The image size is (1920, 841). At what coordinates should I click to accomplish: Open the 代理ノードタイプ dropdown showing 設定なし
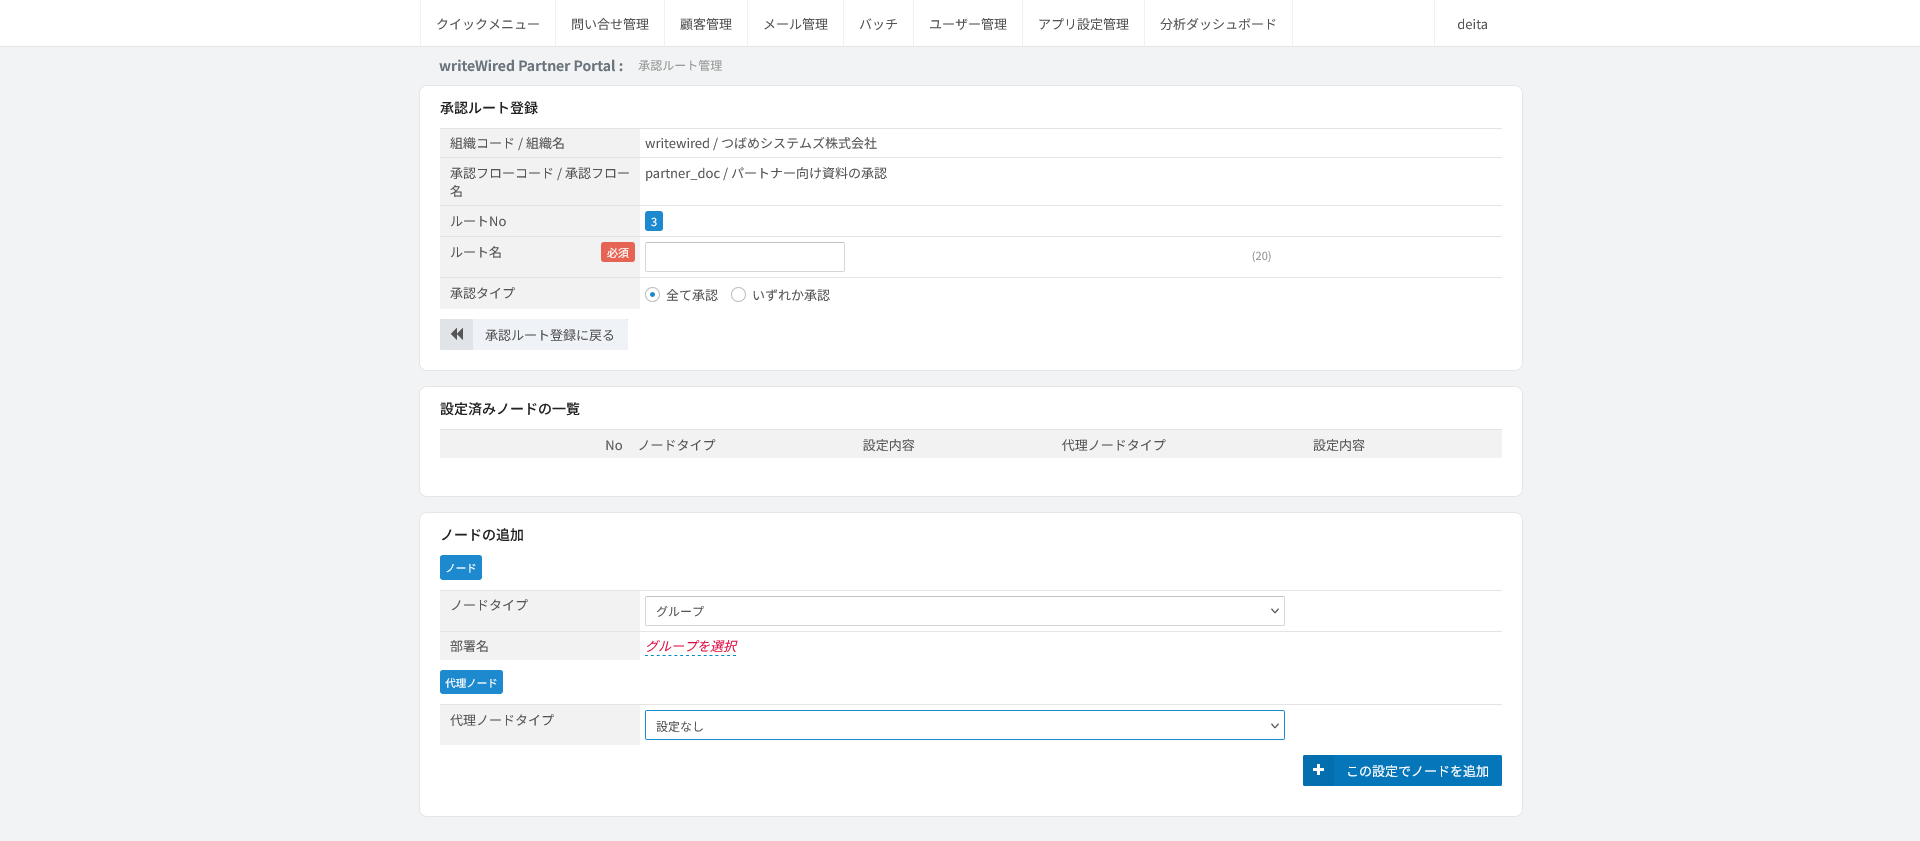pos(964,725)
